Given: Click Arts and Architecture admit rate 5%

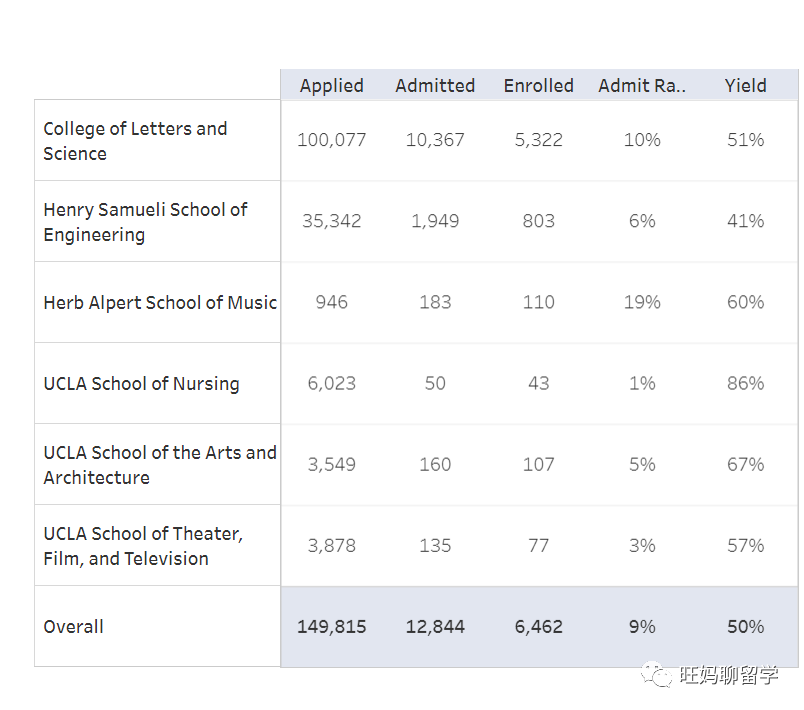Looking at the screenshot, I should pyautogui.click(x=642, y=464).
